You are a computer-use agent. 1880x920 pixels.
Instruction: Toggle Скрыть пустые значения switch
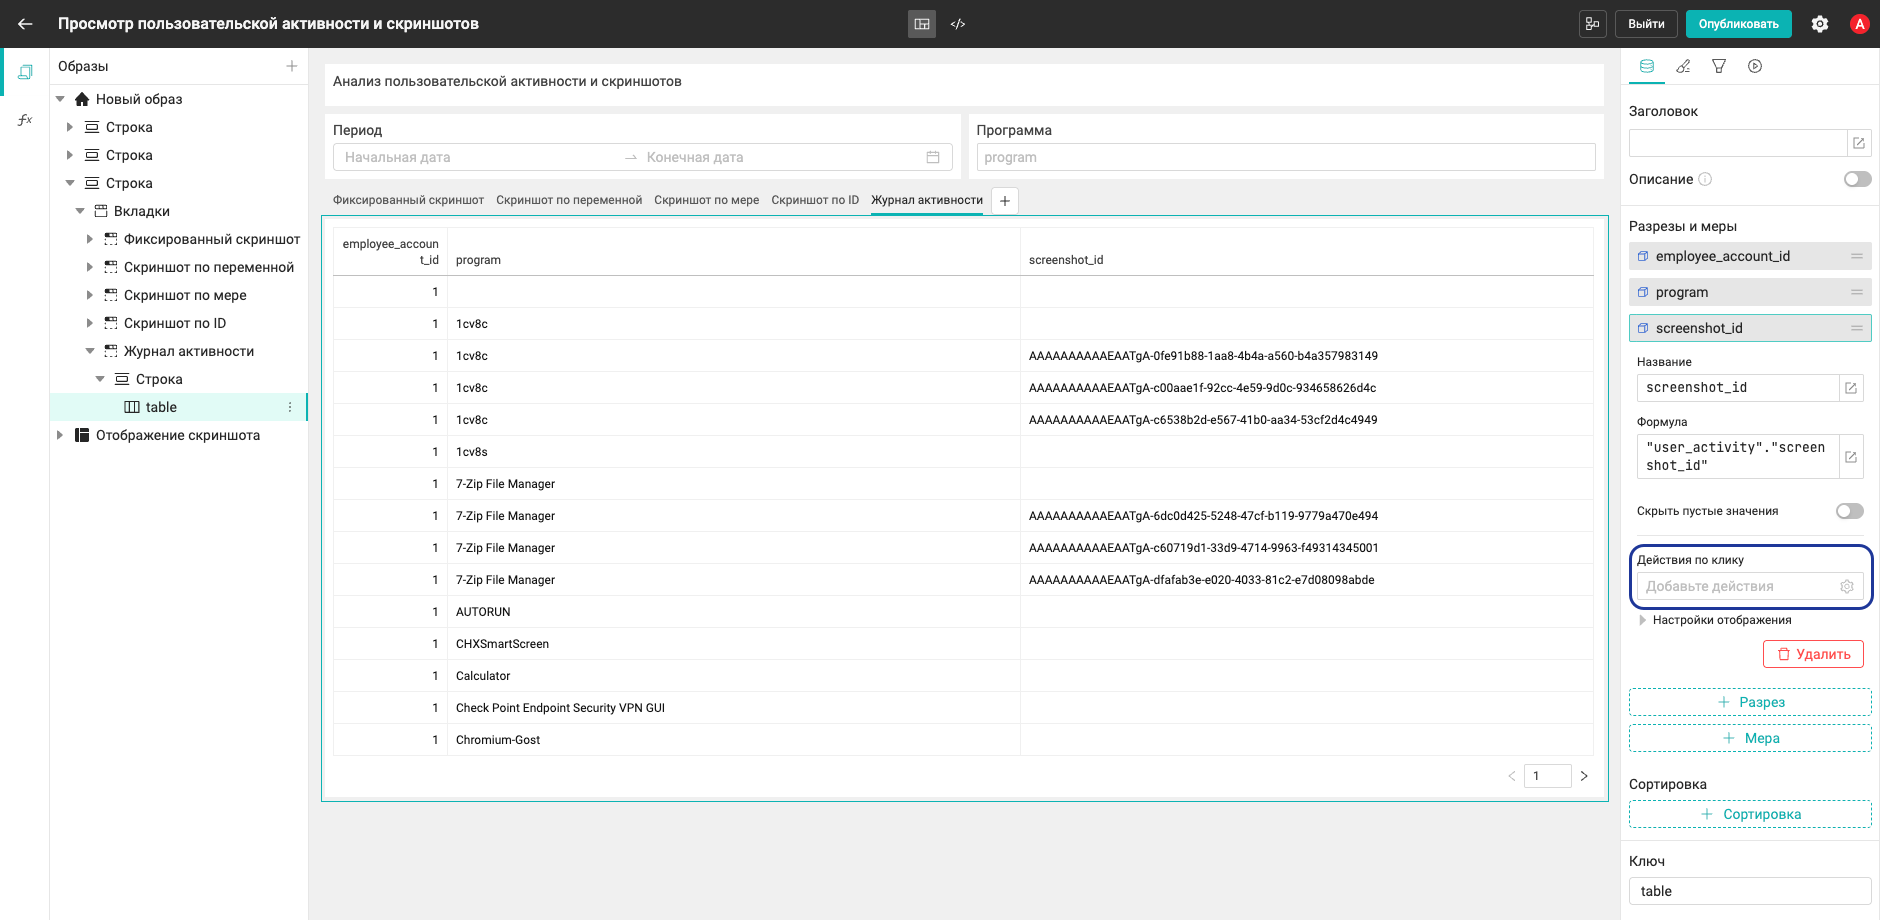click(x=1850, y=511)
